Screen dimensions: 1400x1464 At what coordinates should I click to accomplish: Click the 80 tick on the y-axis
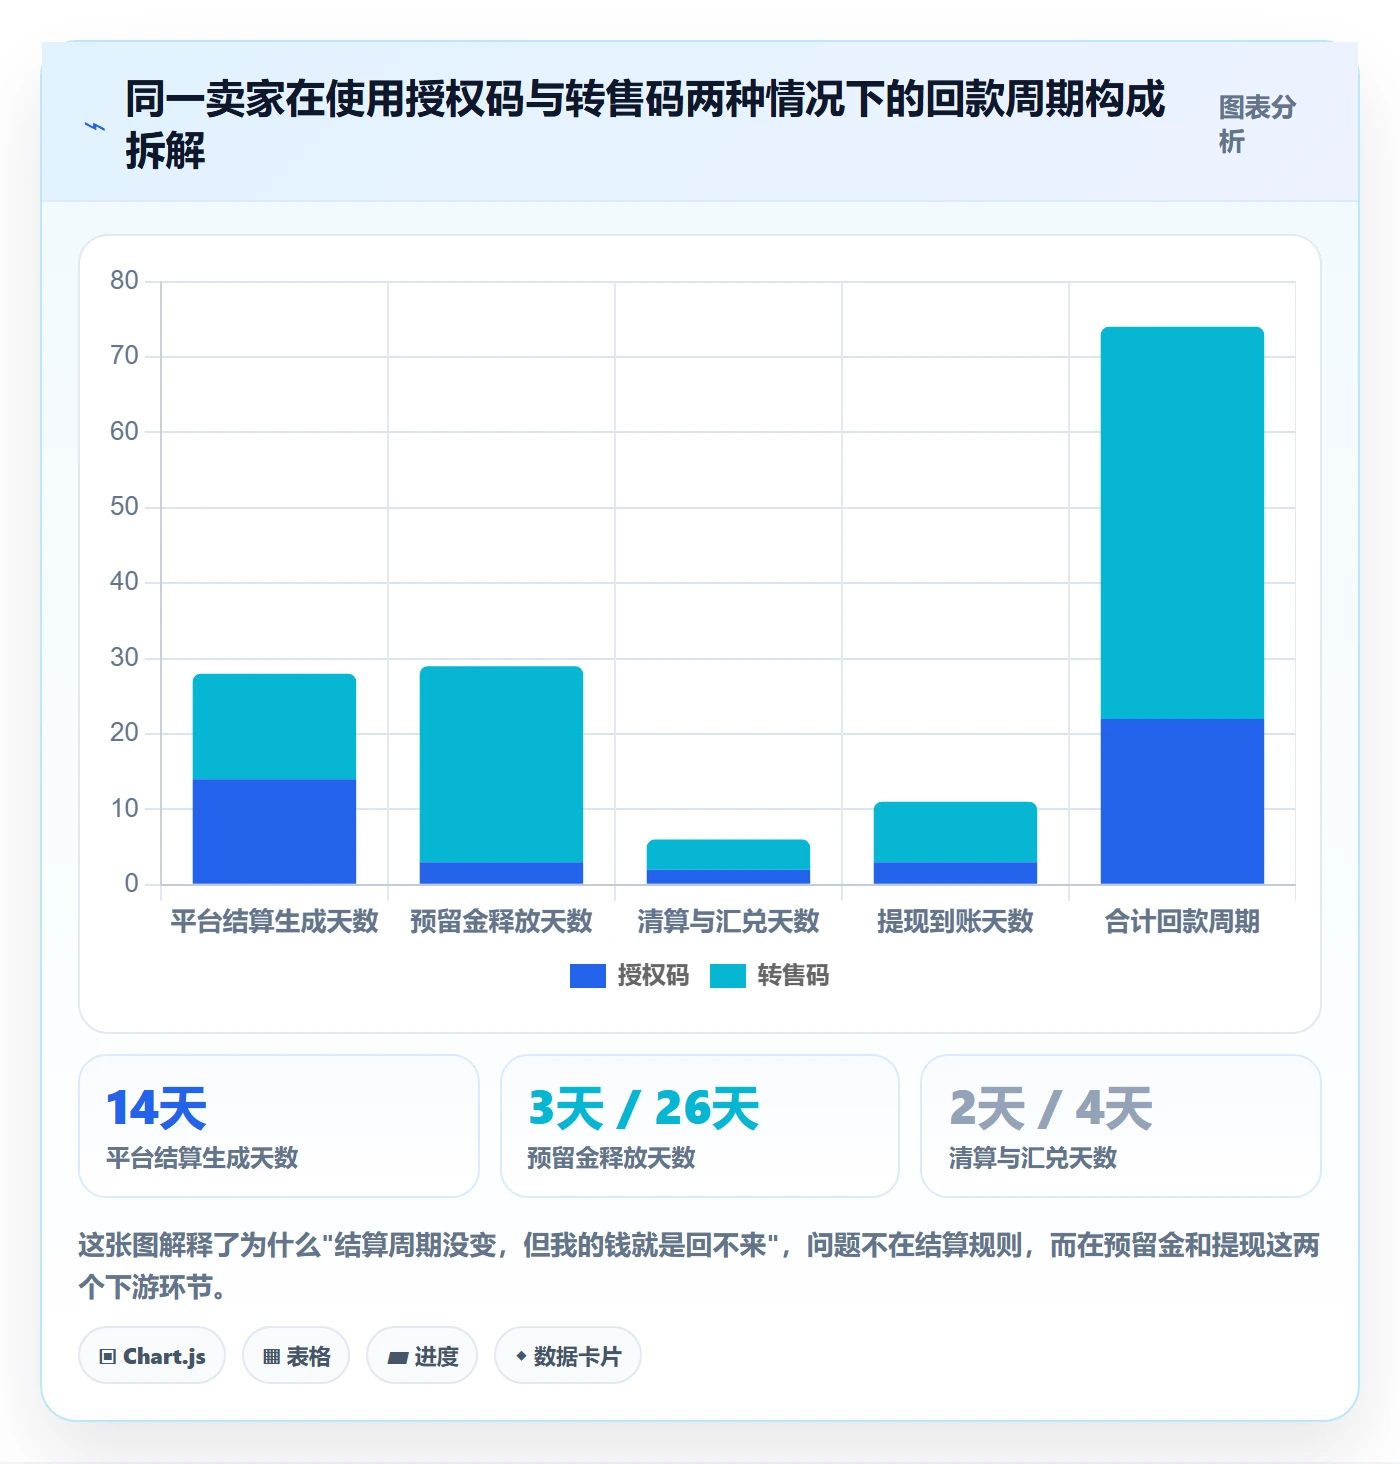[124, 280]
